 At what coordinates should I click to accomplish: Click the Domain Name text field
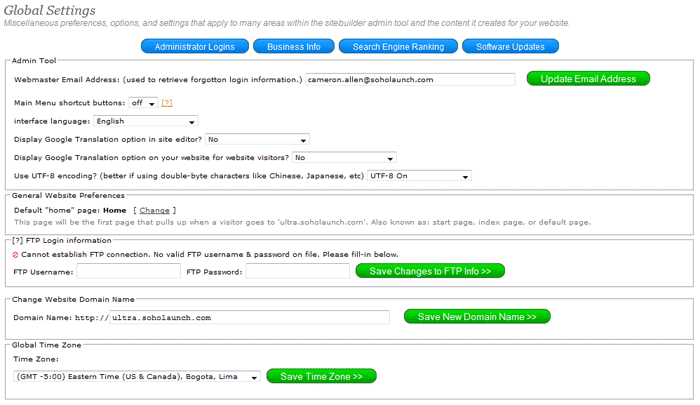click(x=250, y=317)
